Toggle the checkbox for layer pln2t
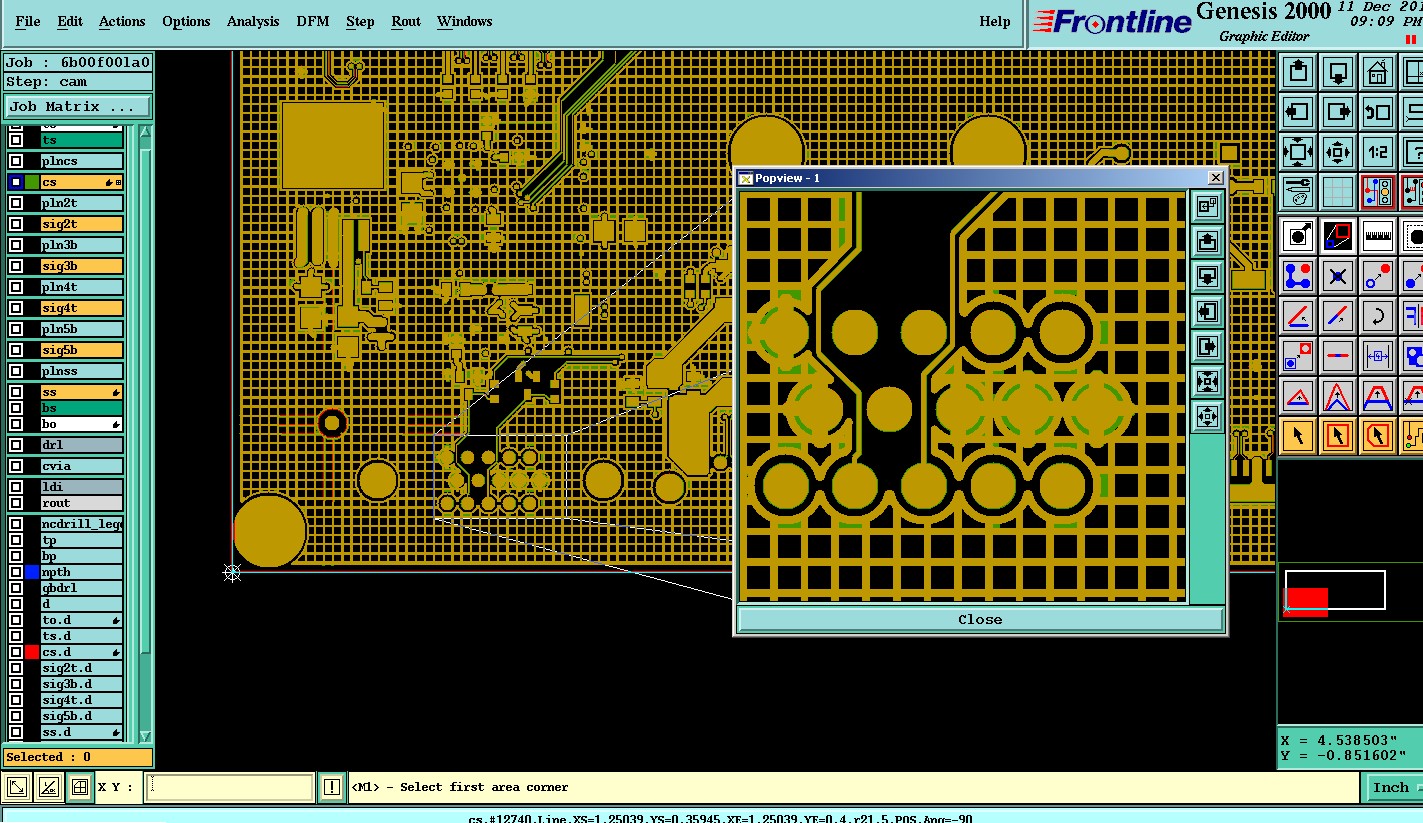The image size is (1423, 823). 16,203
